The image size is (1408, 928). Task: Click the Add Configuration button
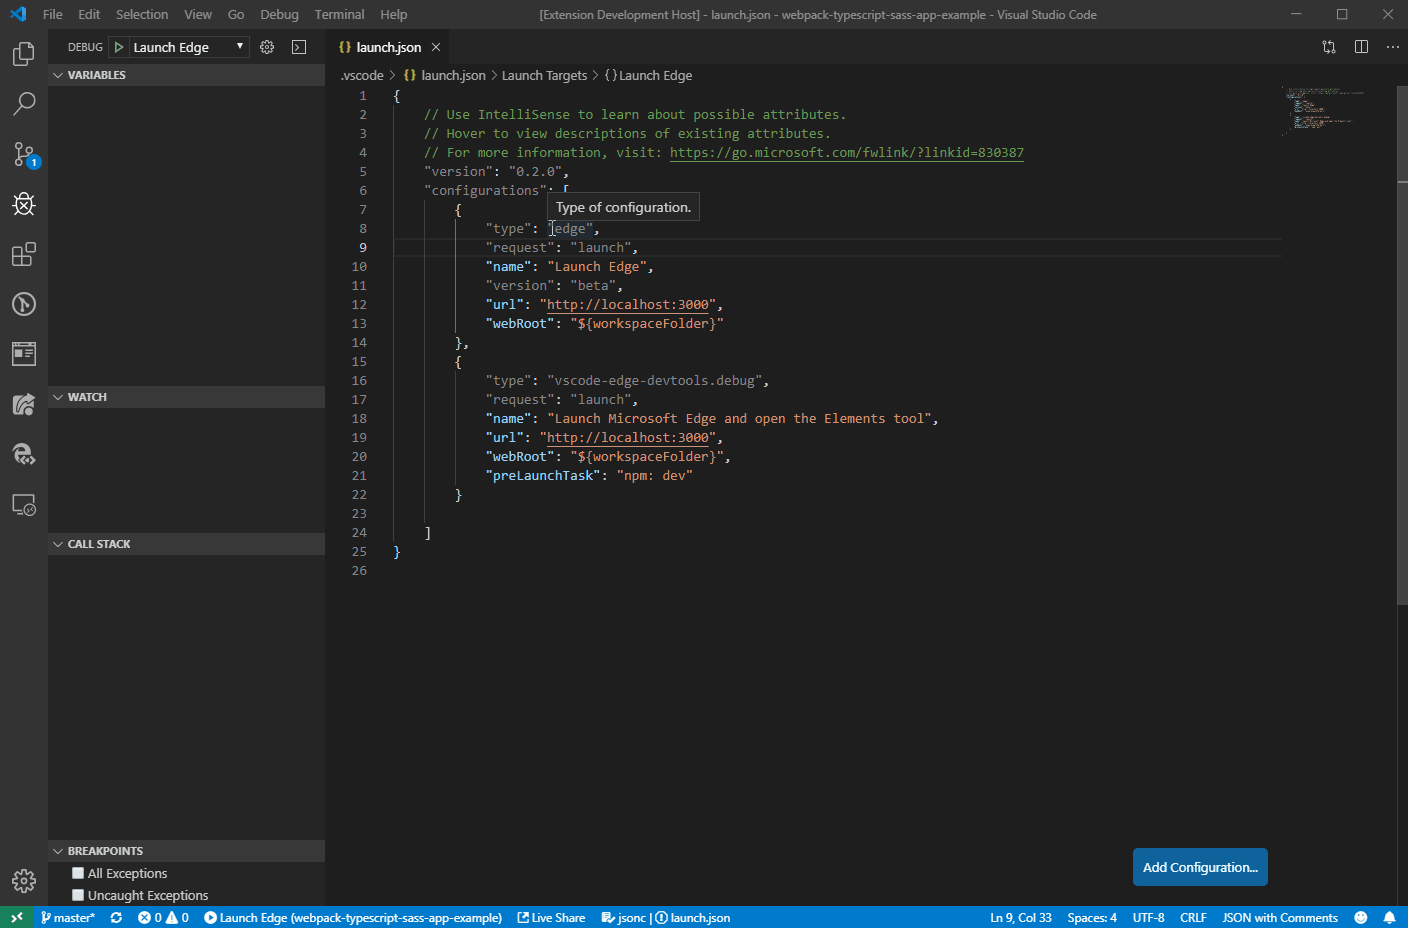(1200, 866)
